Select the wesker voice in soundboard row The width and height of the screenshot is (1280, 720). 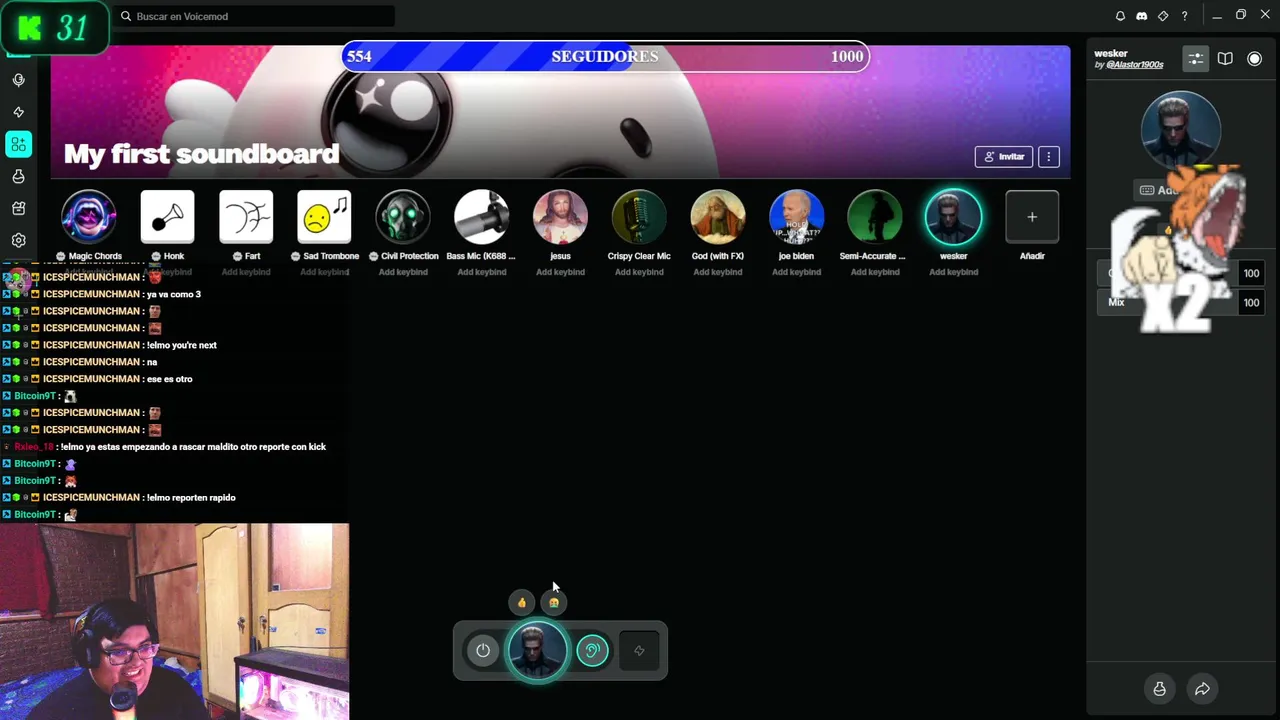953,217
